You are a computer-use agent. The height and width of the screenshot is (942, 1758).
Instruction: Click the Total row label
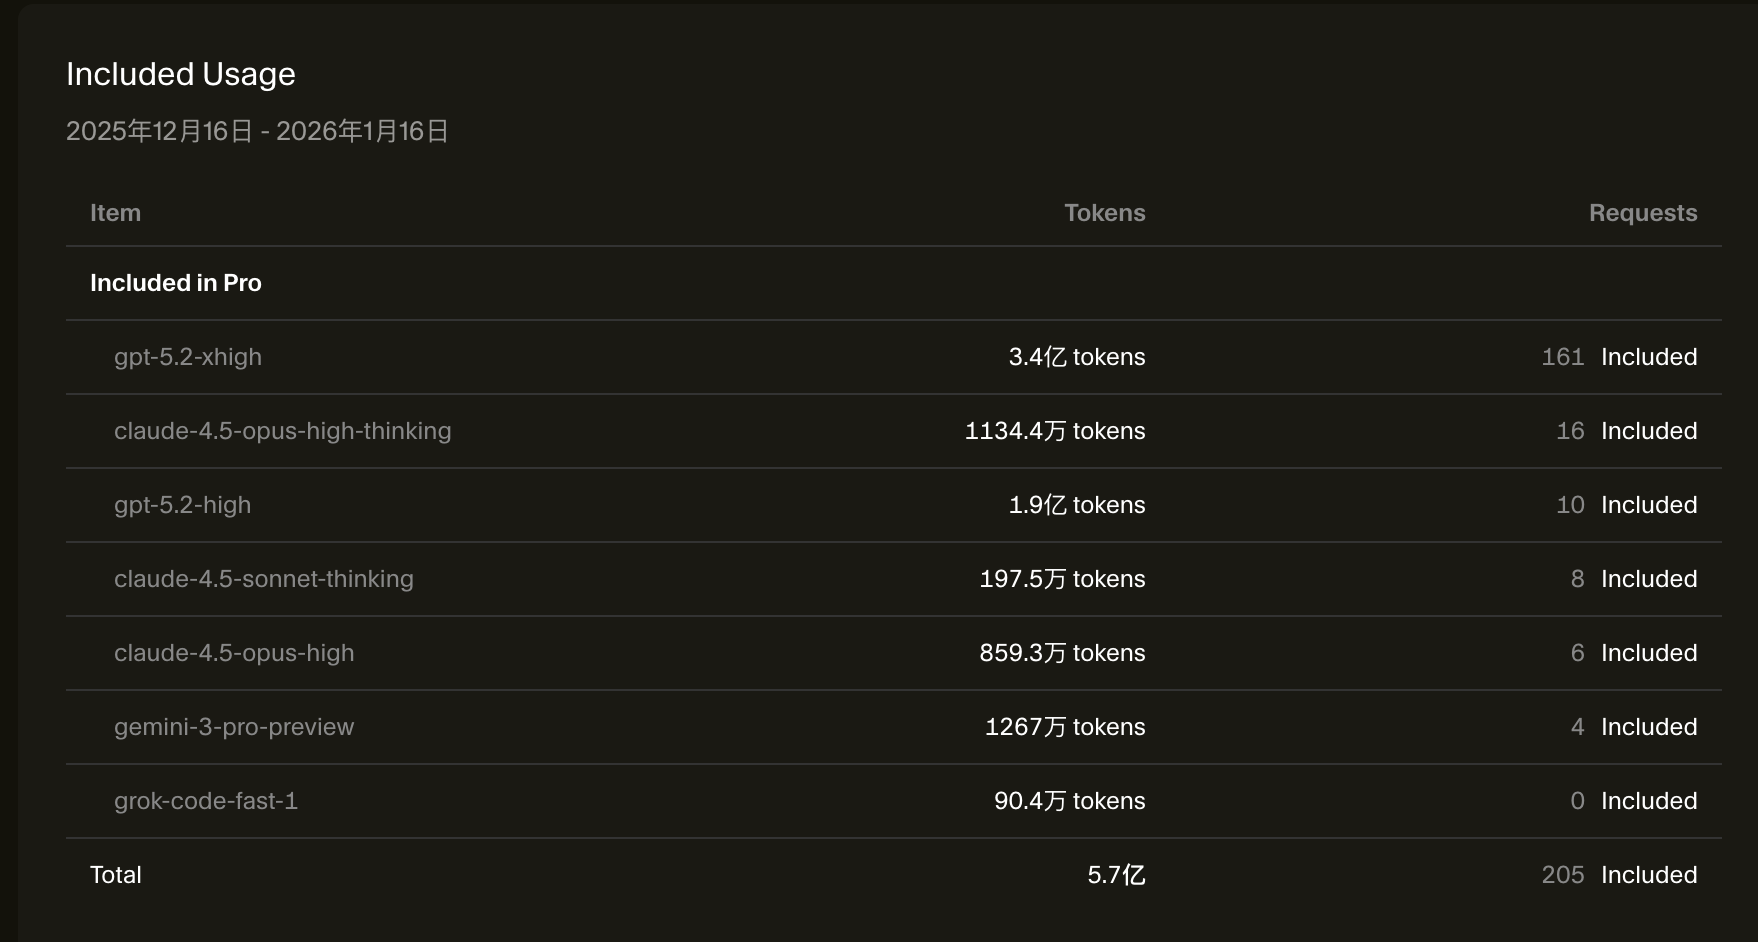pos(116,875)
